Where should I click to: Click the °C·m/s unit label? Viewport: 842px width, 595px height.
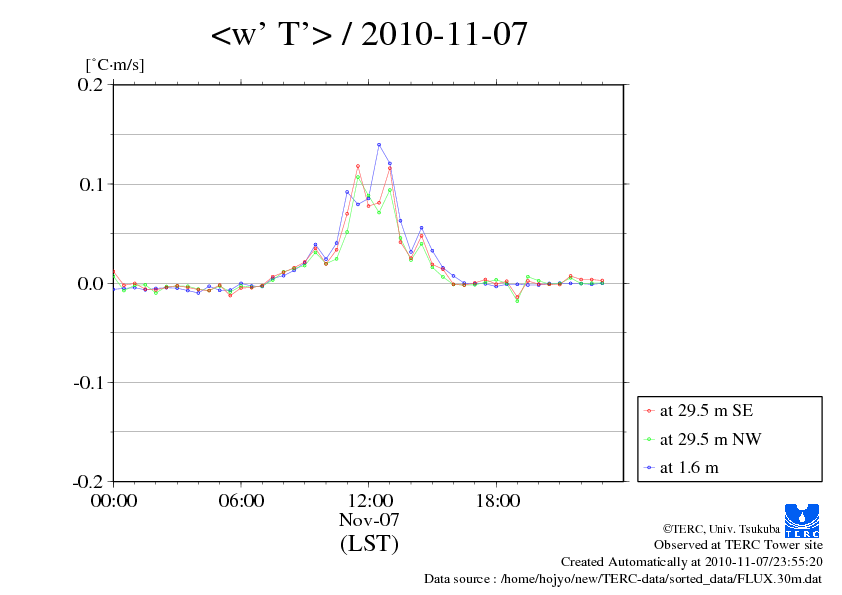click(x=115, y=65)
